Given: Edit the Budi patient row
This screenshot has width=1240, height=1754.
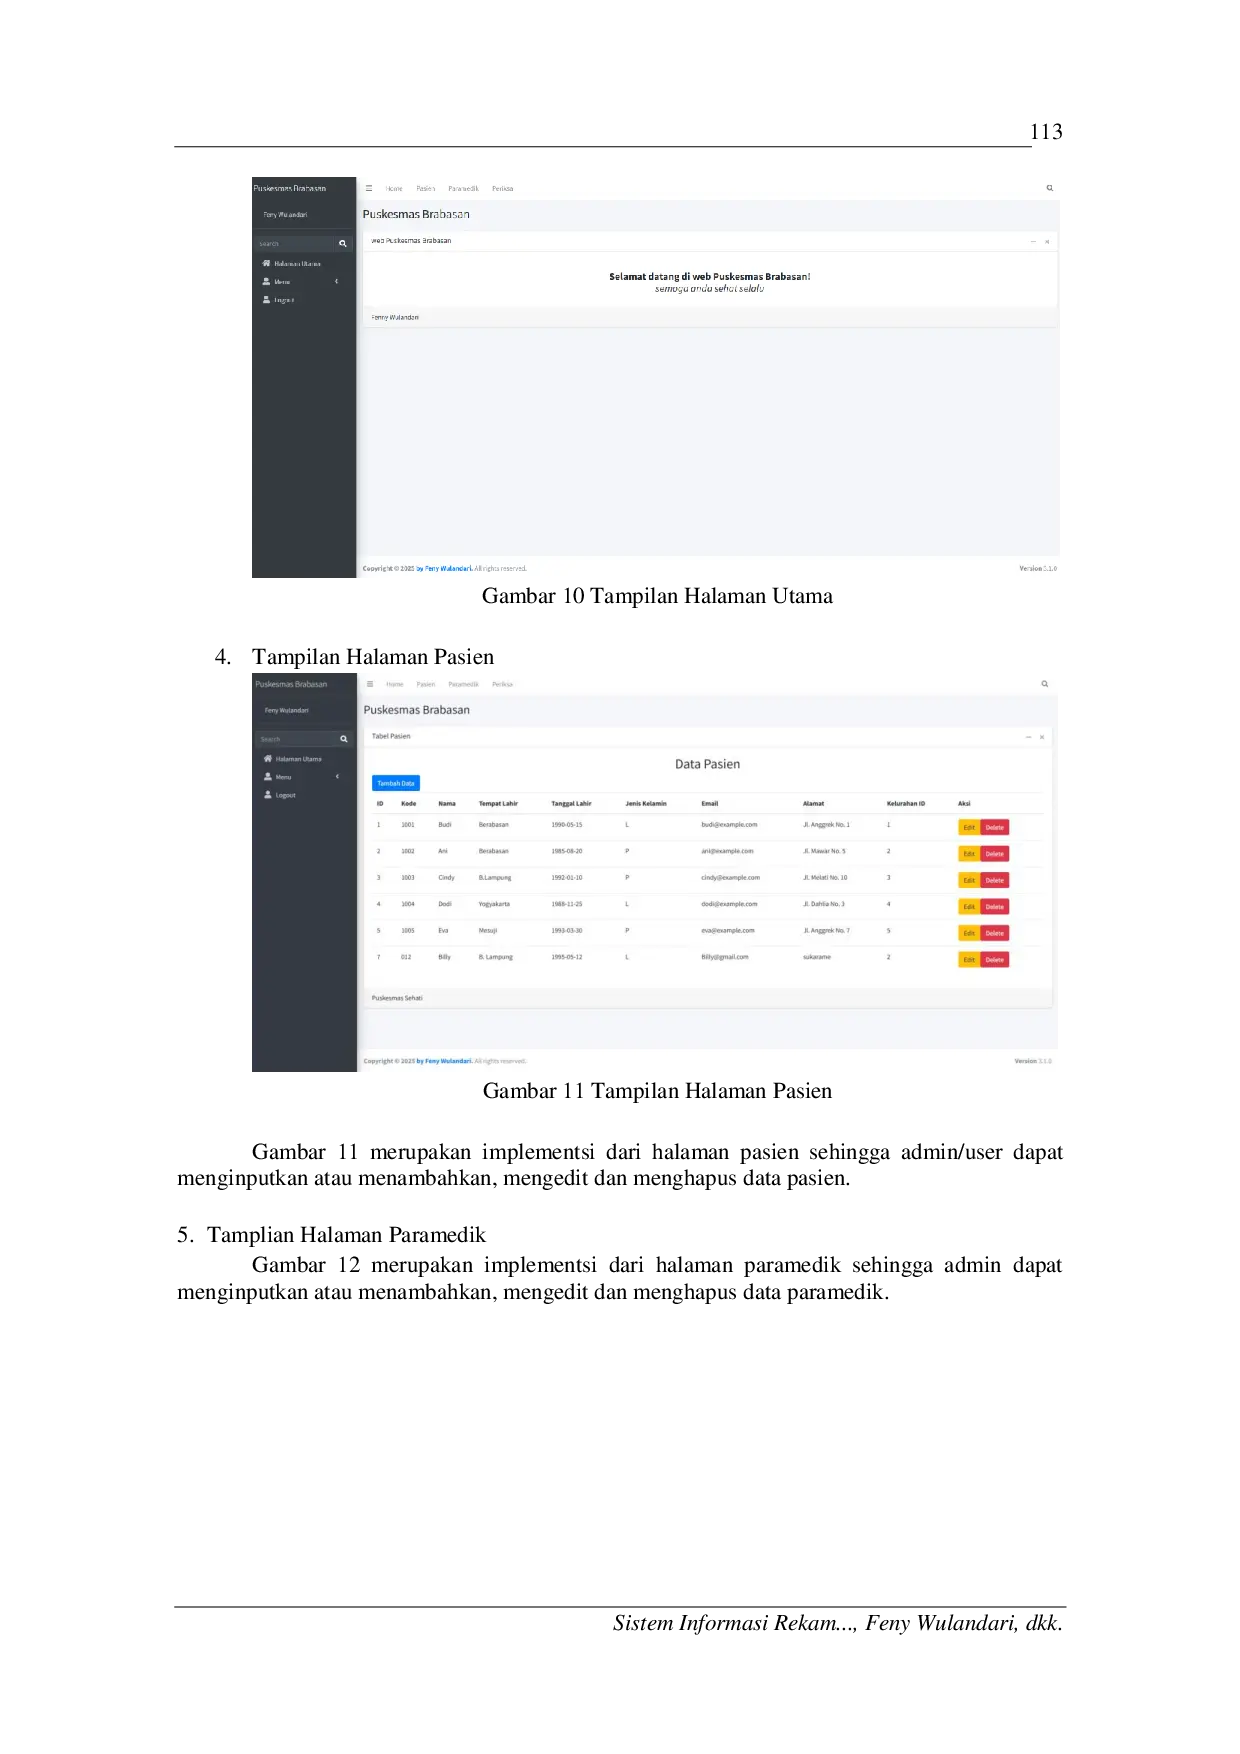Looking at the screenshot, I should pyautogui.click(x=969, y=827).
